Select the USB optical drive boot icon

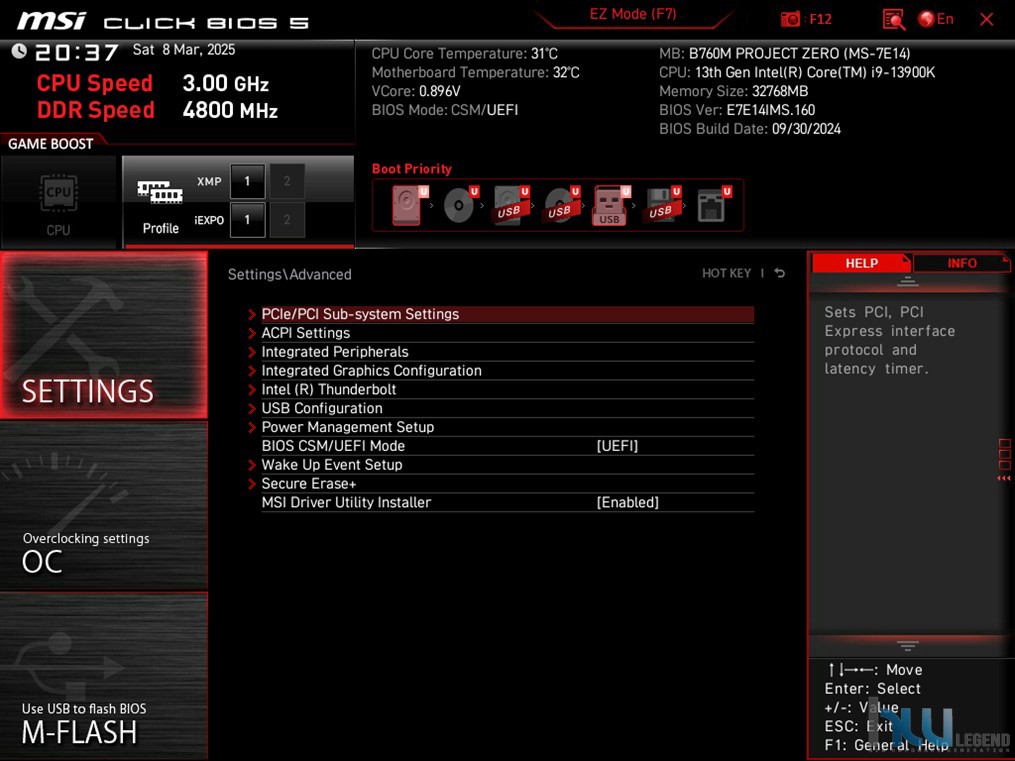pos(561,204)
